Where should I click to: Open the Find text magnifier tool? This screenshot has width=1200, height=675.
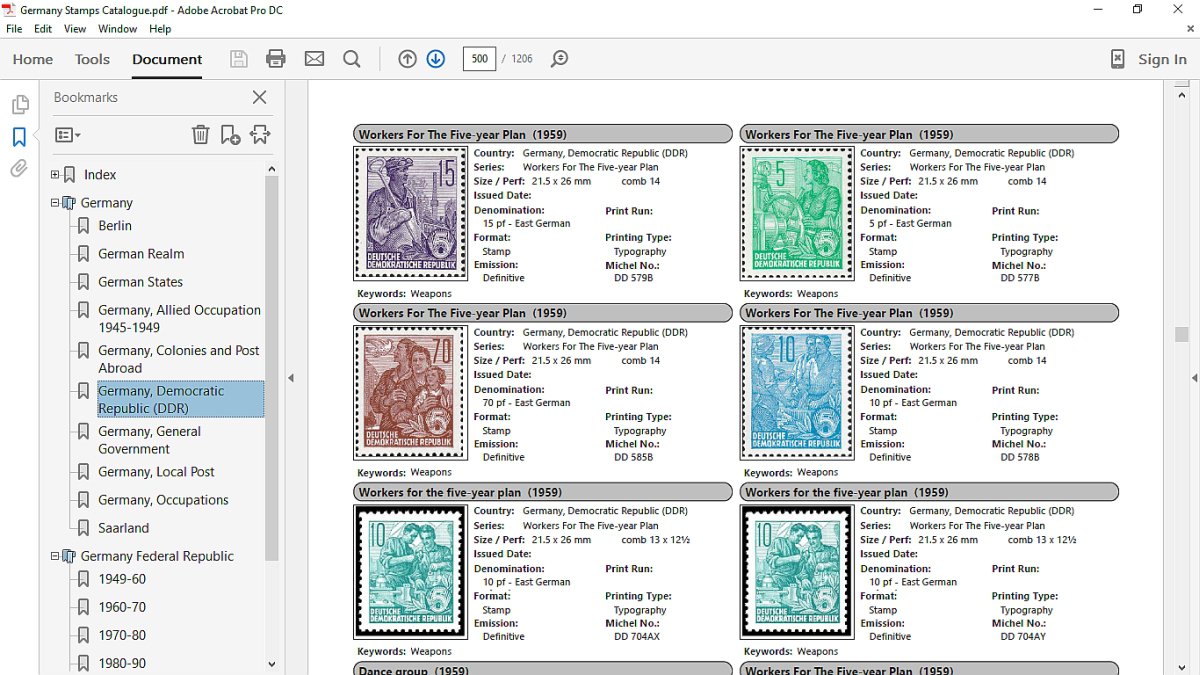tap(352, 59)
